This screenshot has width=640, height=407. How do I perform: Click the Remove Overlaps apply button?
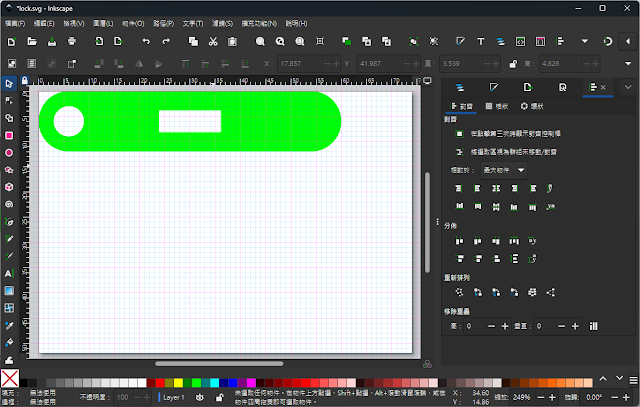pyautogui.click(x=593, y=326)
